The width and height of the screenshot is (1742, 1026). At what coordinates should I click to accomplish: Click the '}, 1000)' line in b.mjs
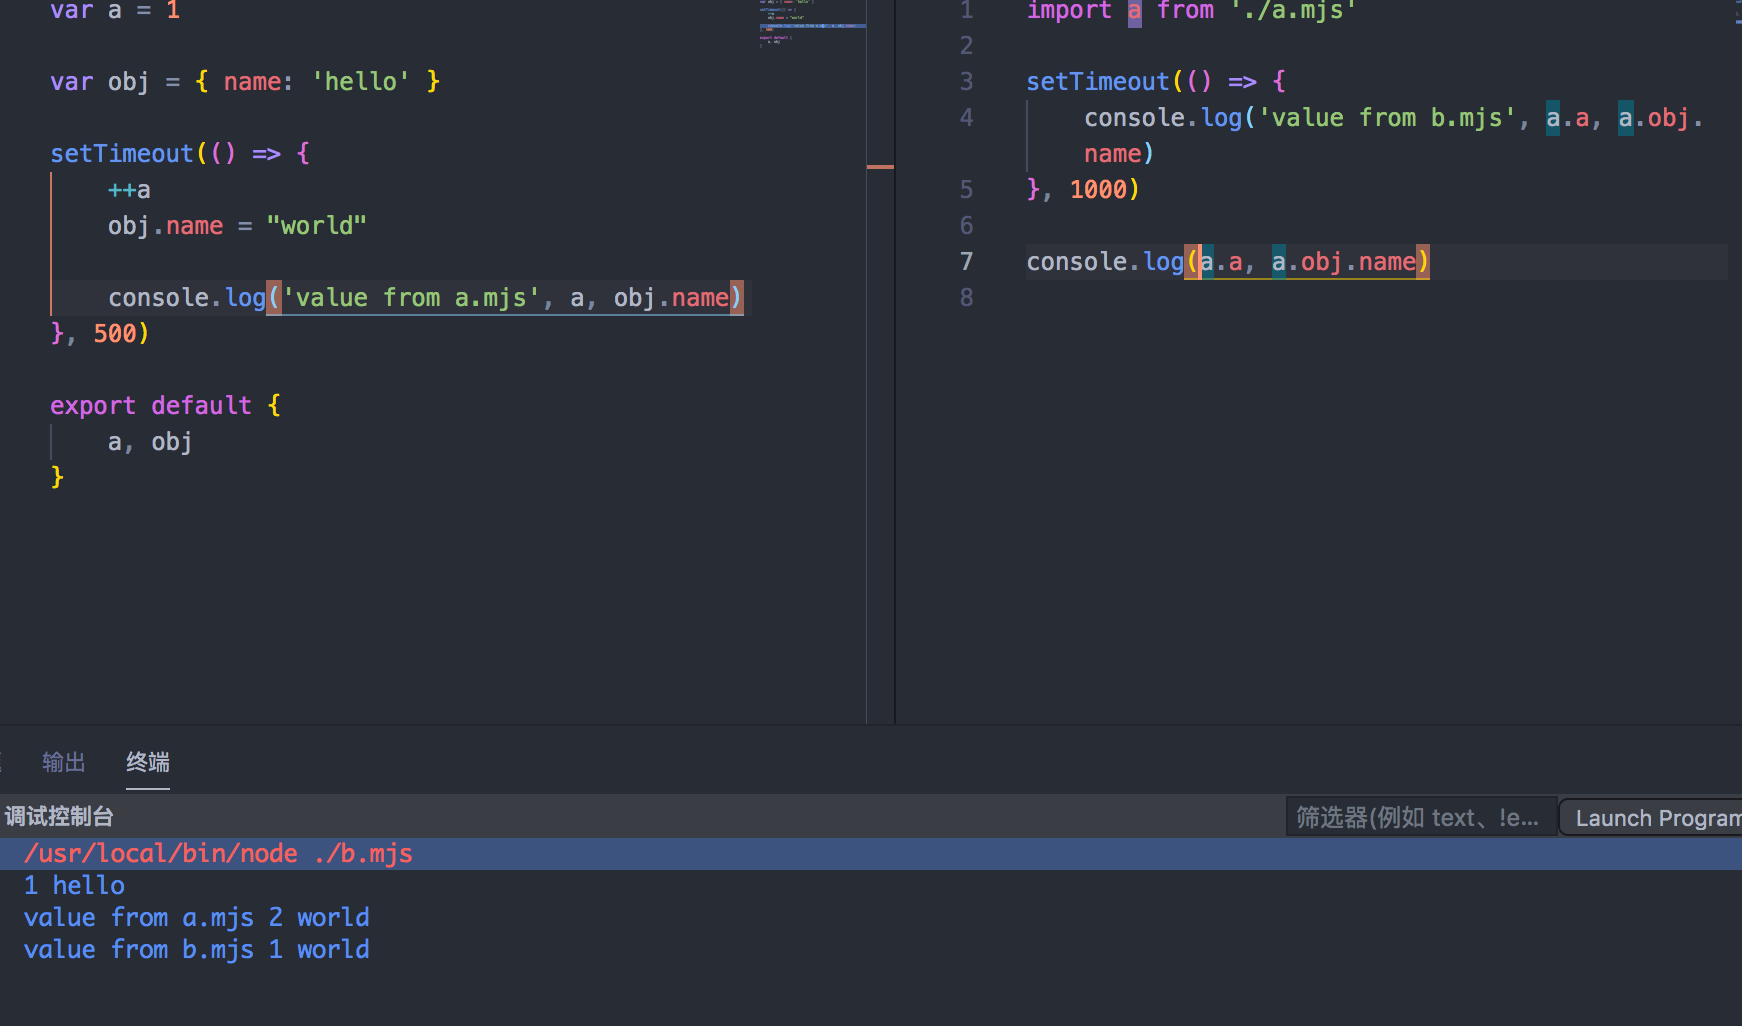(x=1083, y=189)
